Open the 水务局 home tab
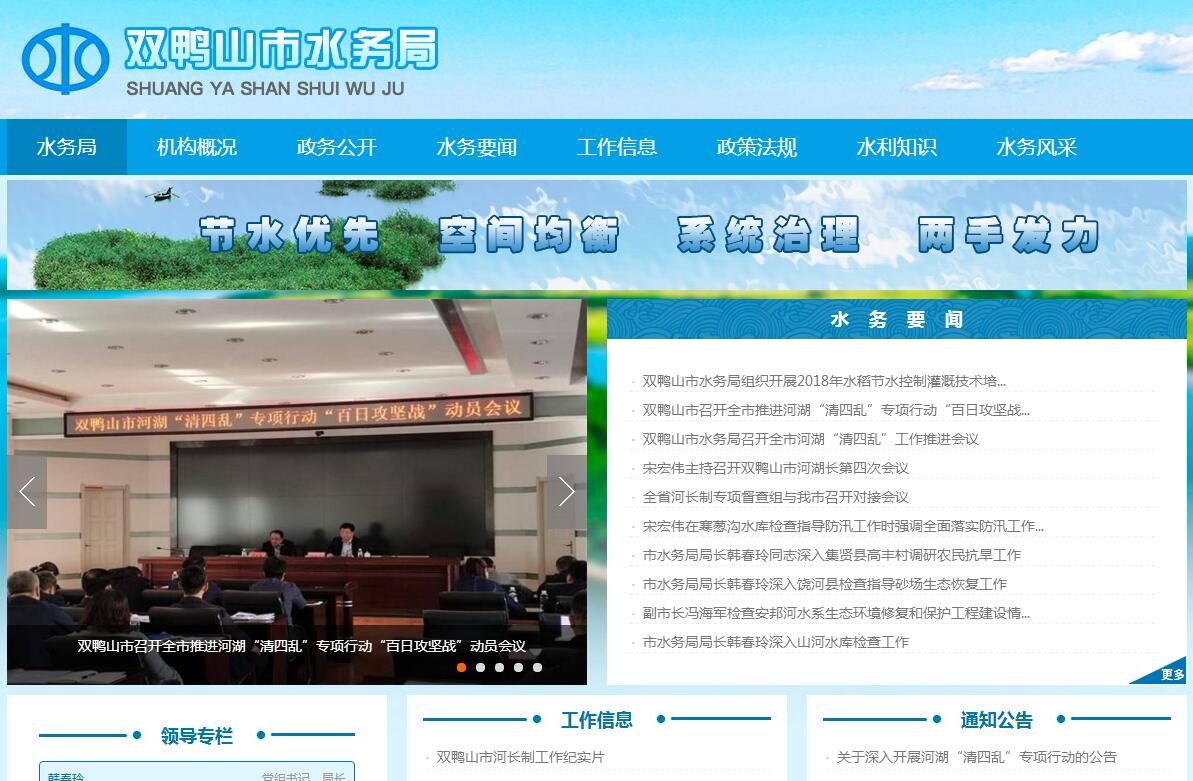This screenshot has width=1193, height=781. click(x=67, y=147)
